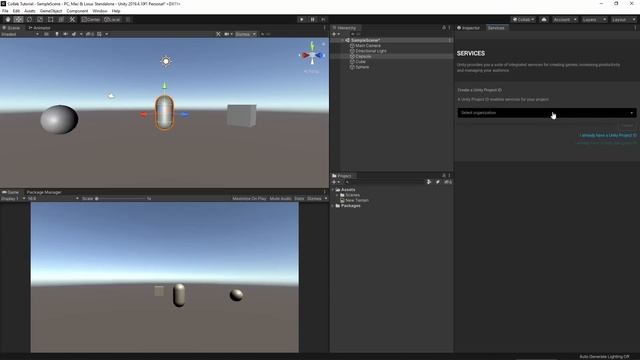Open the Account dropdown

coord(565,20)
